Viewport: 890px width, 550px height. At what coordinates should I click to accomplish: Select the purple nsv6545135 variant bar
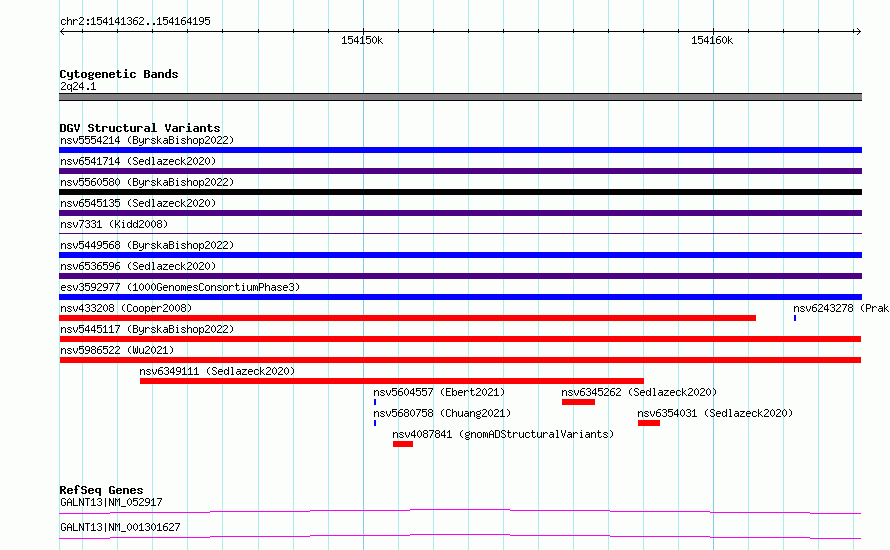click(460, 213)
